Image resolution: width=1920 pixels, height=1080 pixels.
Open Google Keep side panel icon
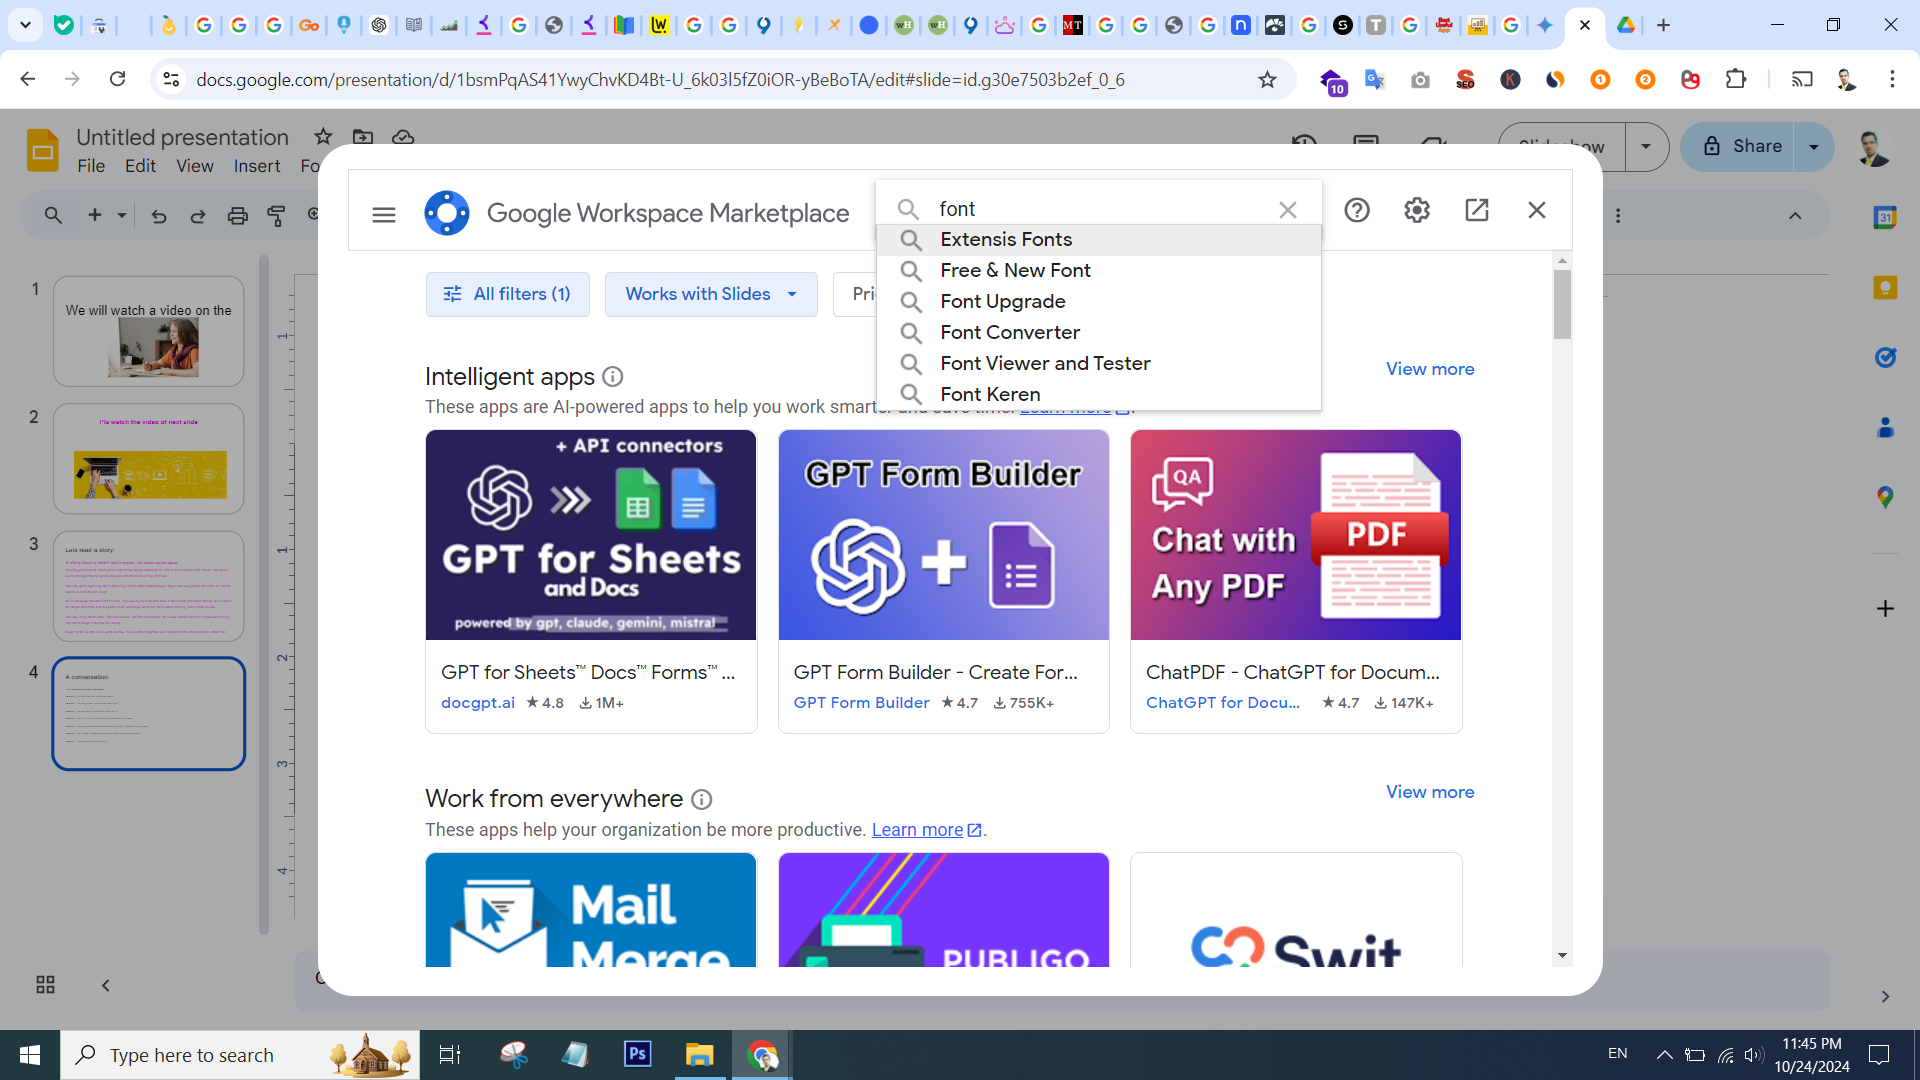click(1885, 288)
